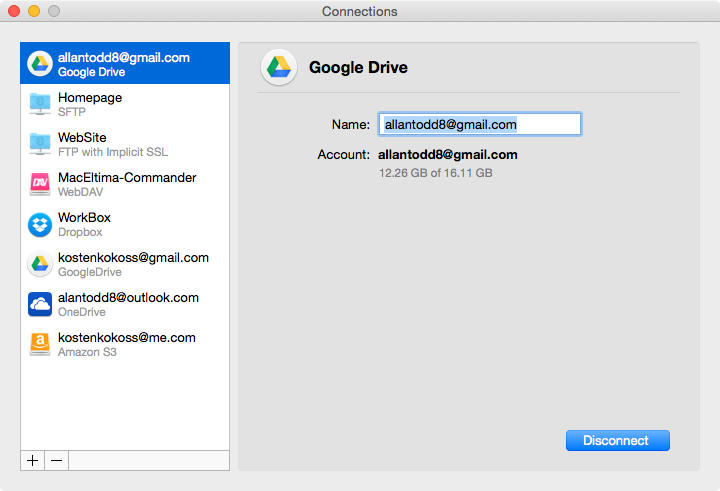Click the kostenkokoss Google Drive icon
The width and height of the screenshot is (720, 491).
(x=40, y=264)
